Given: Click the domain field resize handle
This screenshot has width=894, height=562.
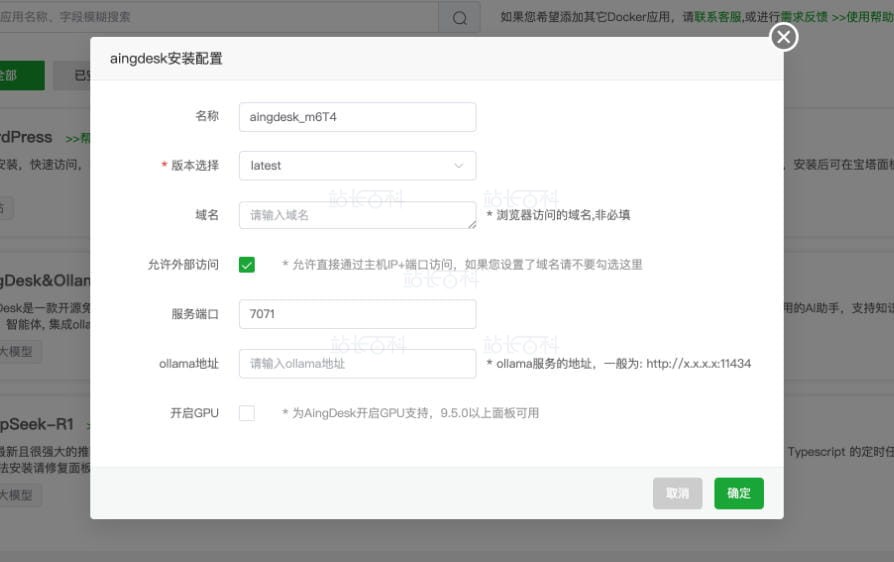Looking at the screenshot, I should click(472, 225).
